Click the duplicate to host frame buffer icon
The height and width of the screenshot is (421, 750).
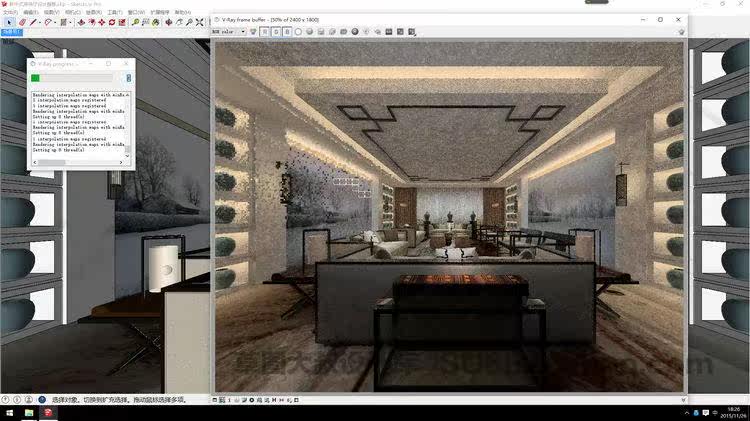[343, 32]
